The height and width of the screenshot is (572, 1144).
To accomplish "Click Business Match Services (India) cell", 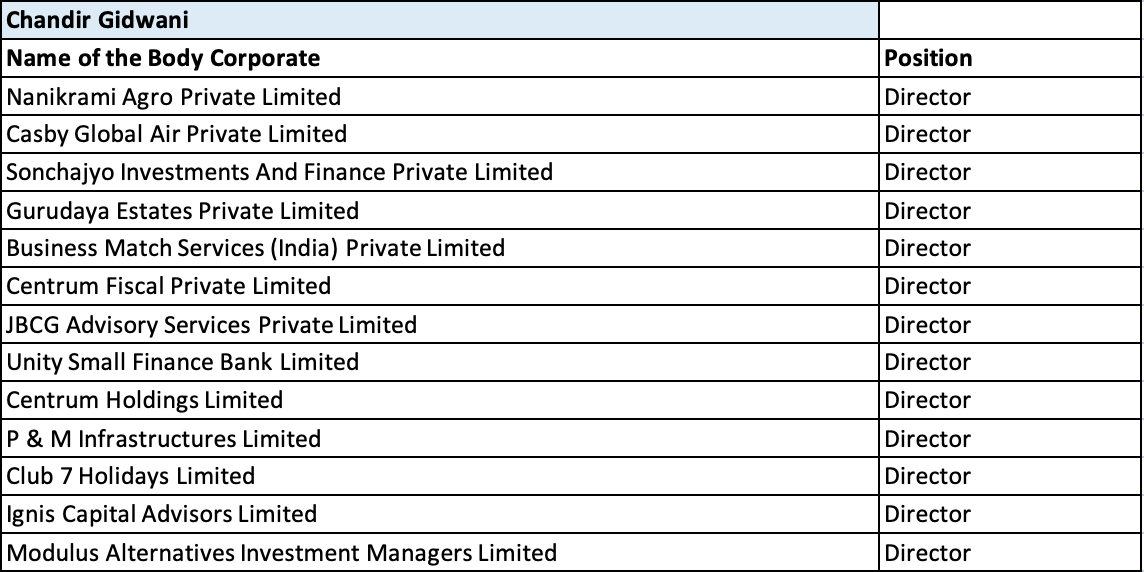I will [x=439, y=248].
